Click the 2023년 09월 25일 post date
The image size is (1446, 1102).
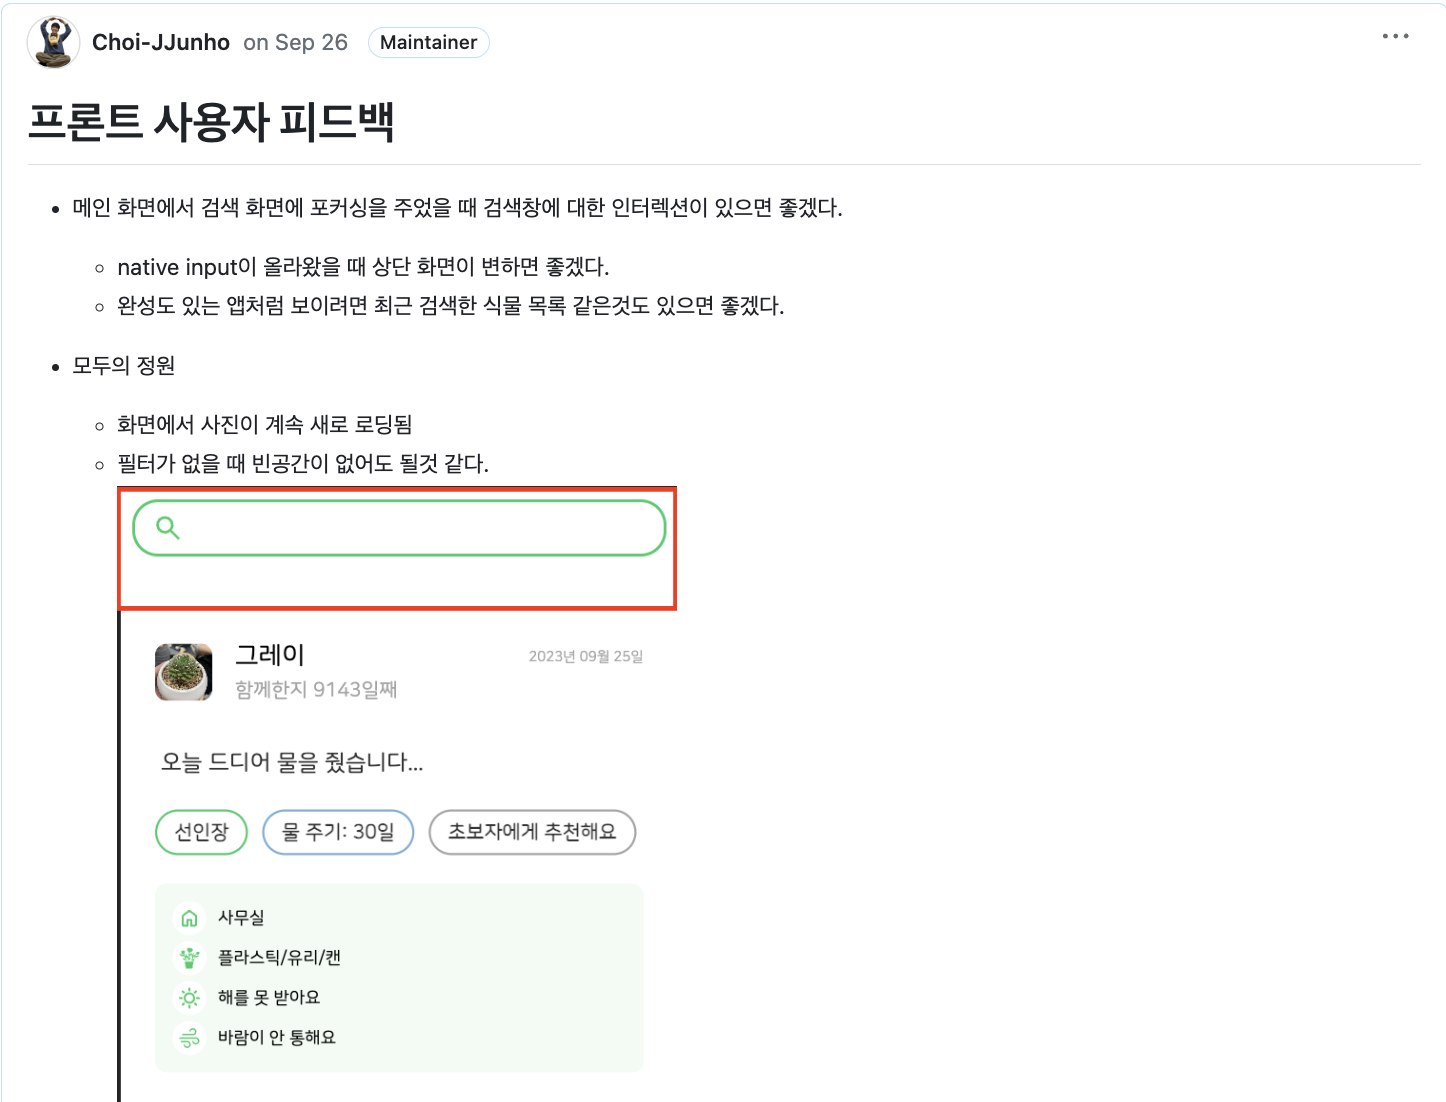[x=585, y=657]
